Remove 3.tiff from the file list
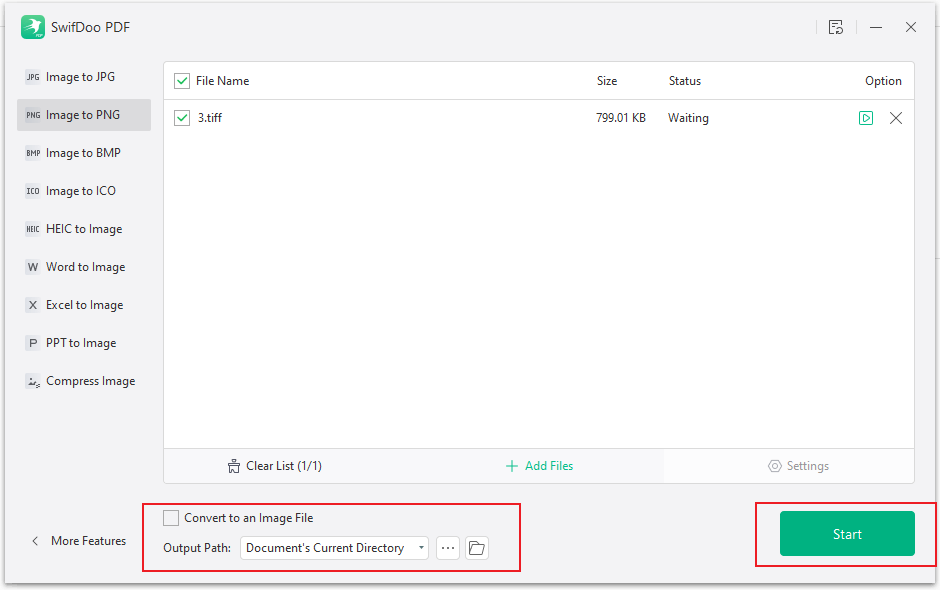This screenshot has height=590, width=940. pyautogui.click(x=896, y=117)
